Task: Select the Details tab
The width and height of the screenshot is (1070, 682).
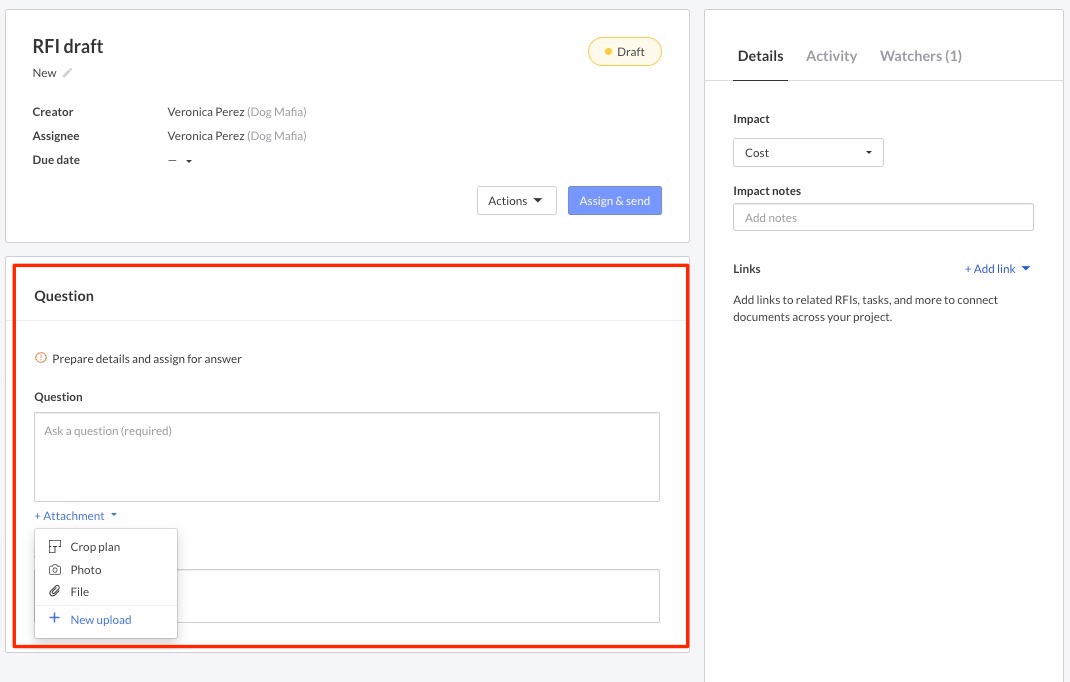Action: (x=760, y=56)
